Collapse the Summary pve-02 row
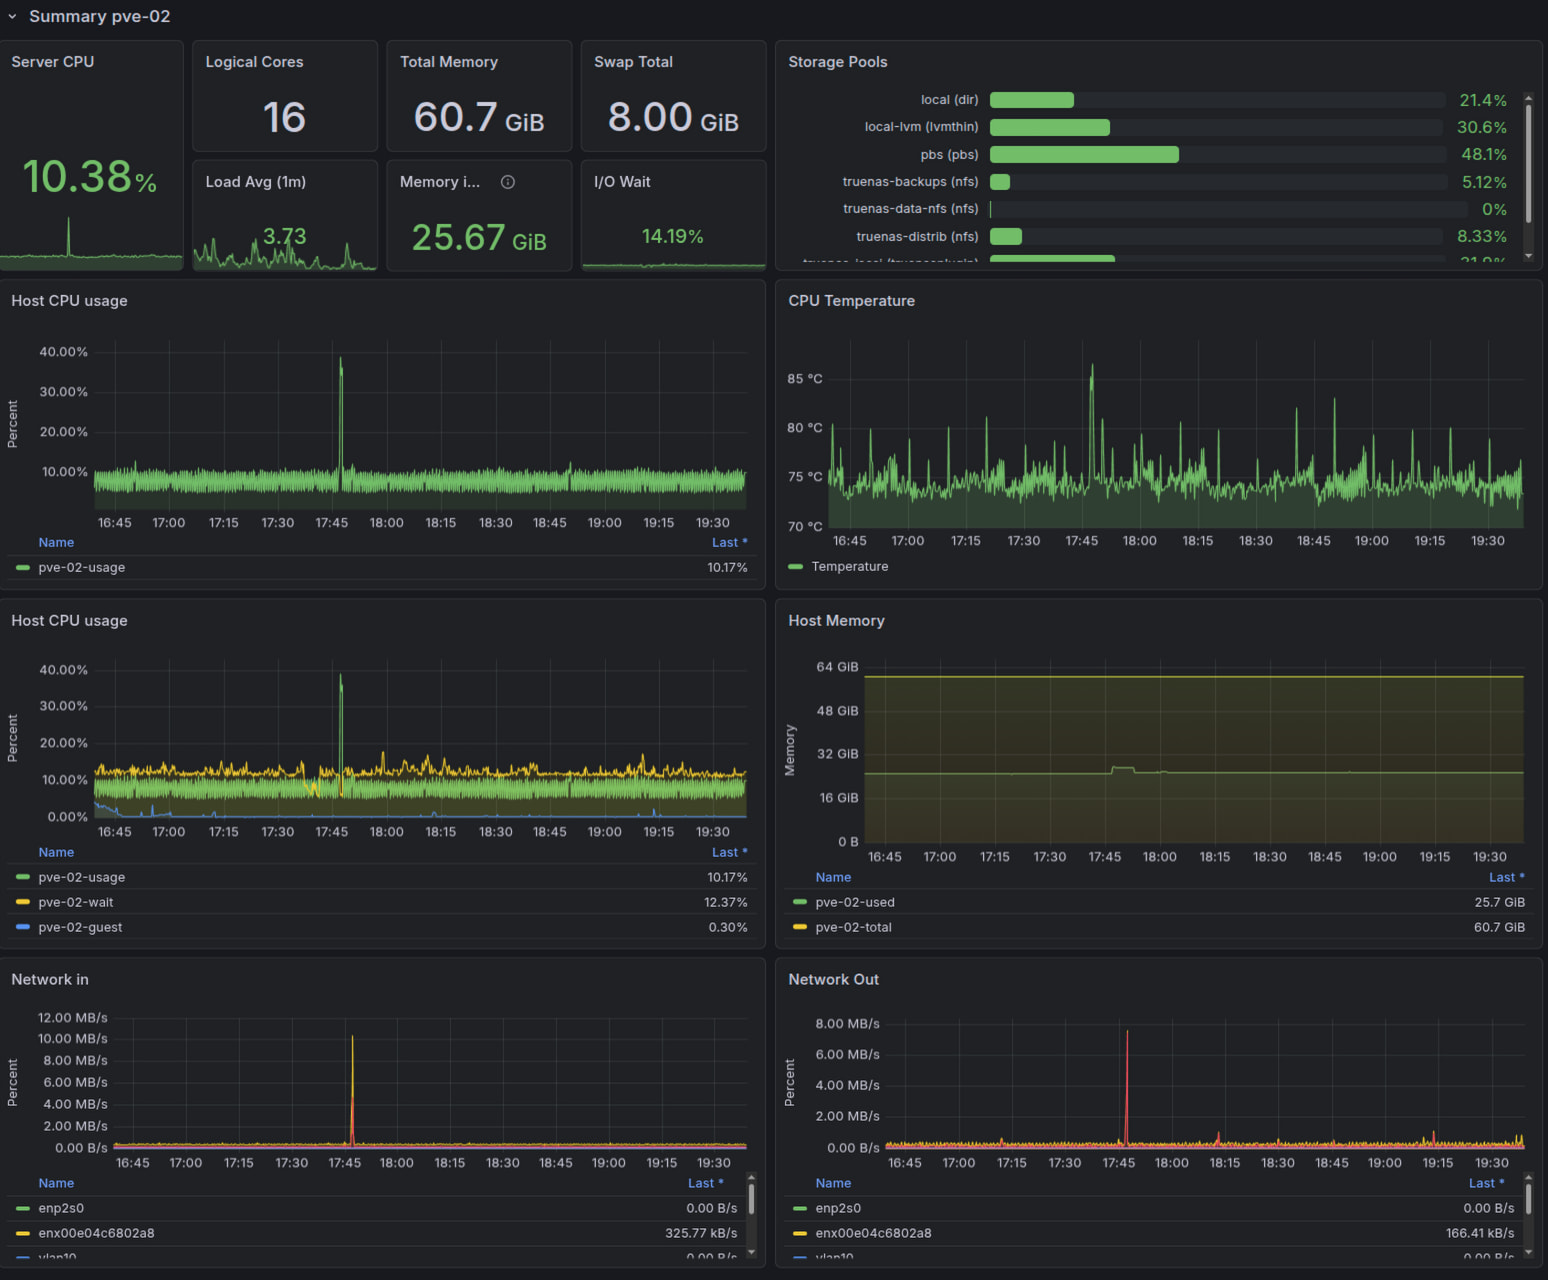 pyautogui.click(x=13, y=17)
